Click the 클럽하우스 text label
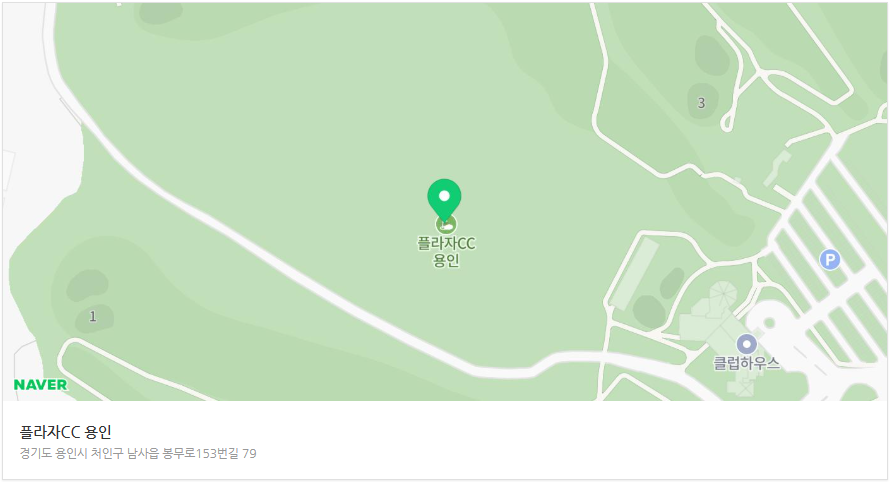Screen dimensions: 890x482 pos(746,363)
